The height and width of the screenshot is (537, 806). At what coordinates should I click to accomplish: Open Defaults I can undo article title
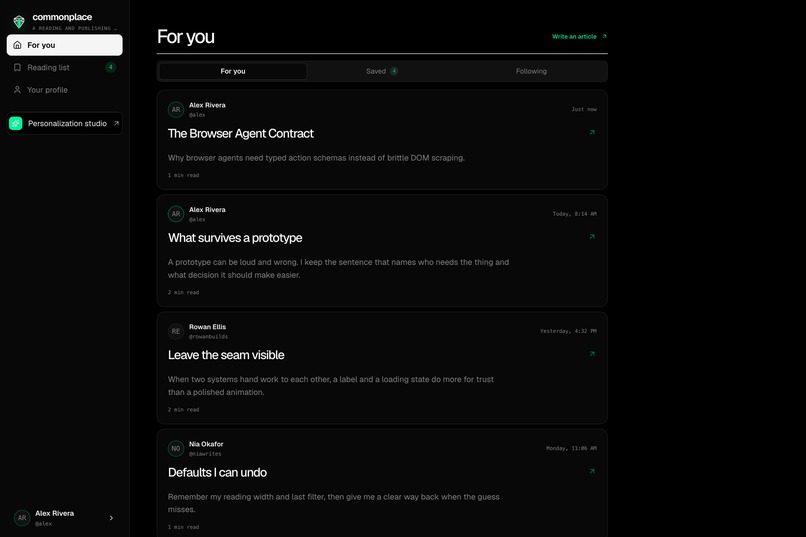[217, 472]
